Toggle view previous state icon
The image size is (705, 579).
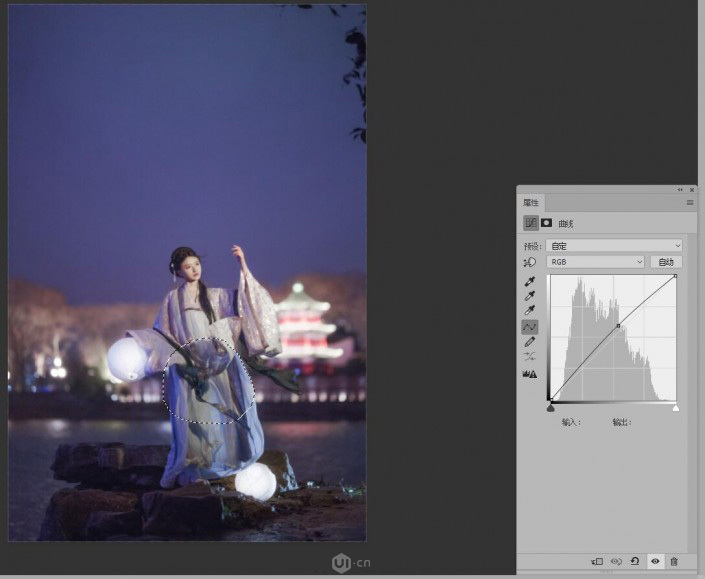click(x=616, y=562)
